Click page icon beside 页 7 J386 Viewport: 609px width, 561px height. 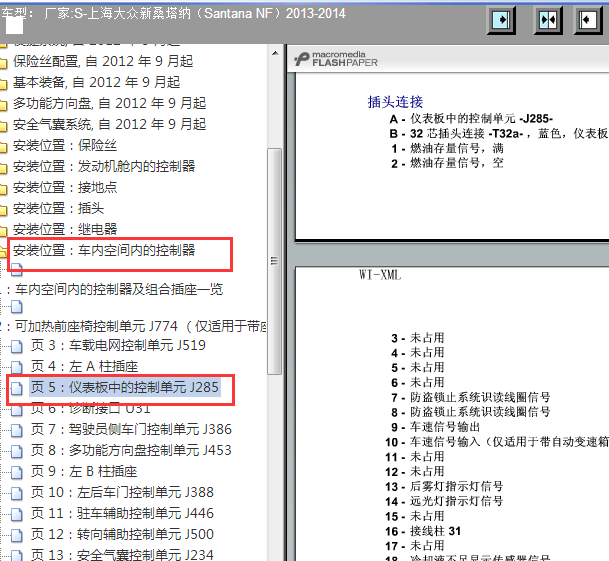click(x=16, y=430)
